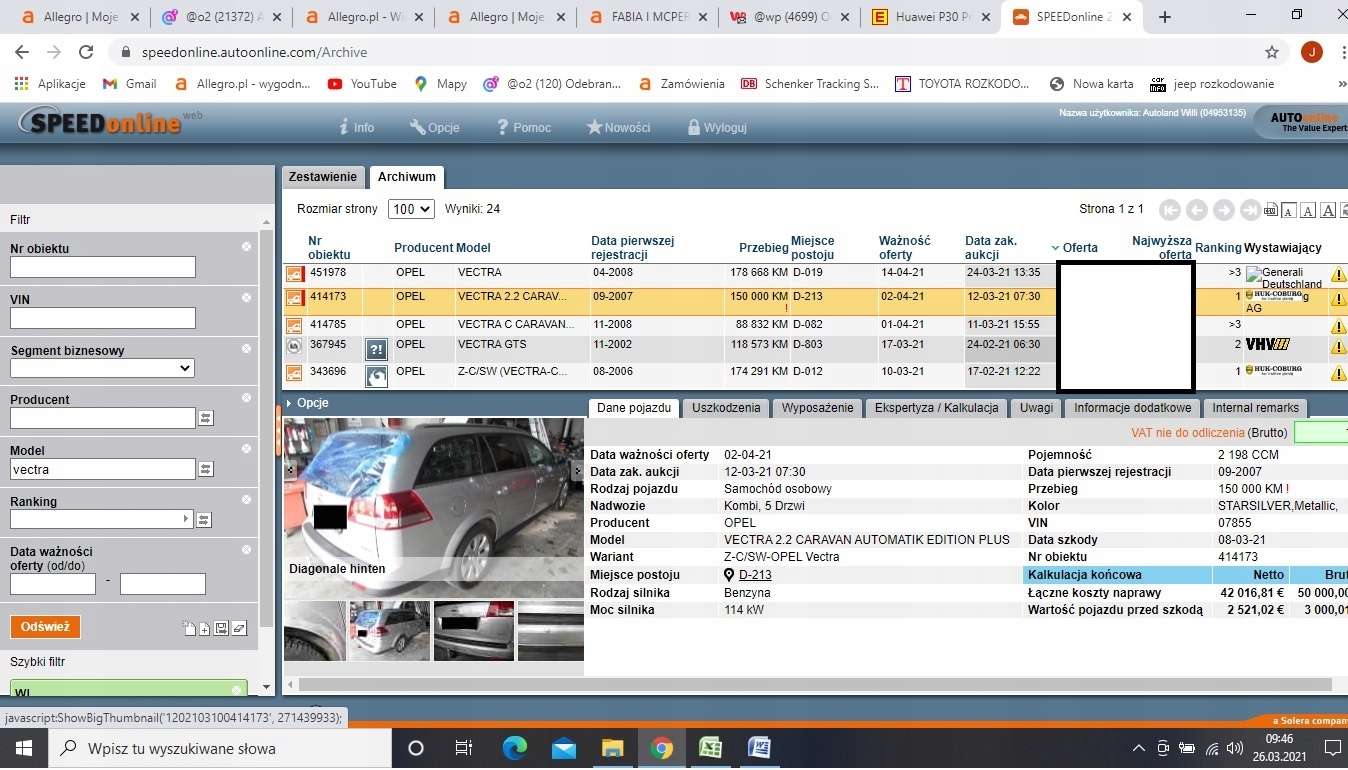Click the warning triangle in the VECTRA GTS row
This screenshot has width=1348, height=770.
(x=1338, y=347)
